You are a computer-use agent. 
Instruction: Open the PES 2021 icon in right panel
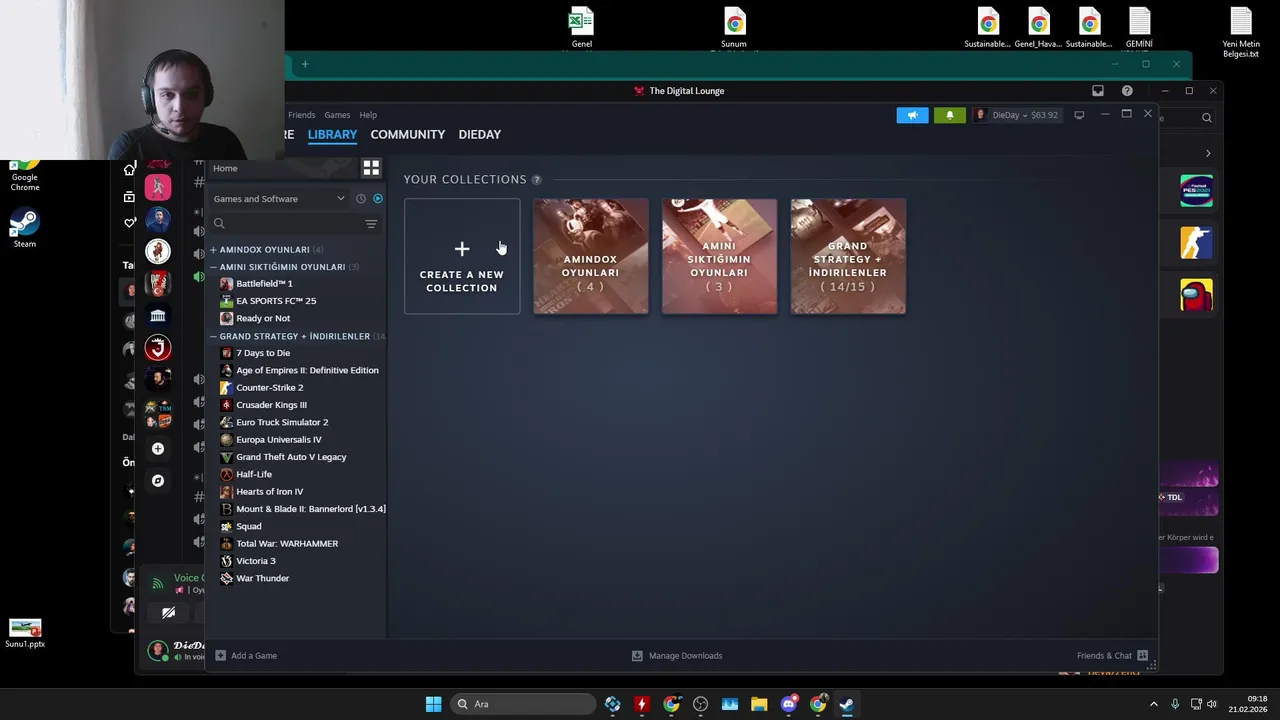[x=1196, y=191]
